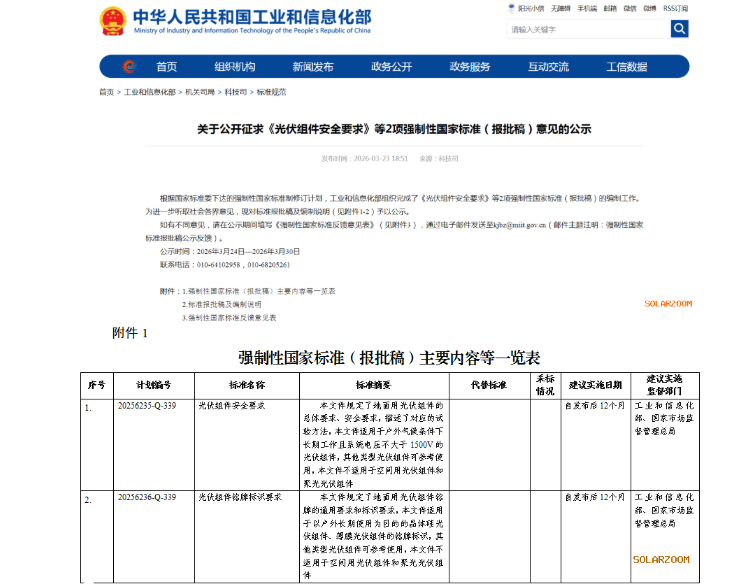This screenshot has height=587, width=732.
Task: Click the search magnifier icon
Action: tap(679, 29)
